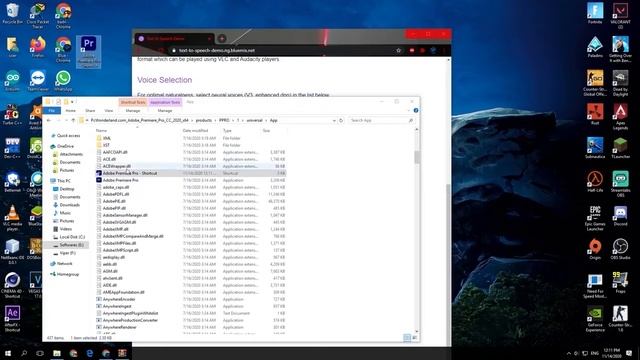Open the Adobe Premiere Pro desktop shortcut

coord(89,51)
